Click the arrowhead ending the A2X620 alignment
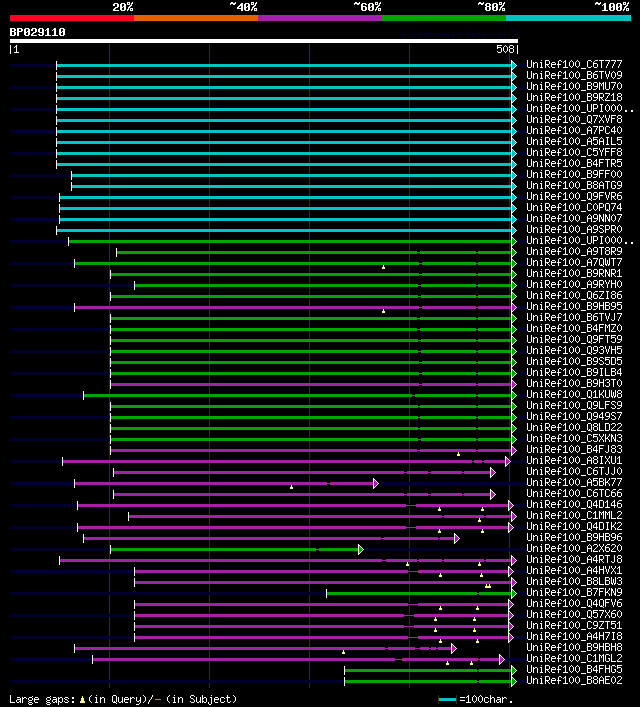 pos(360,550)
